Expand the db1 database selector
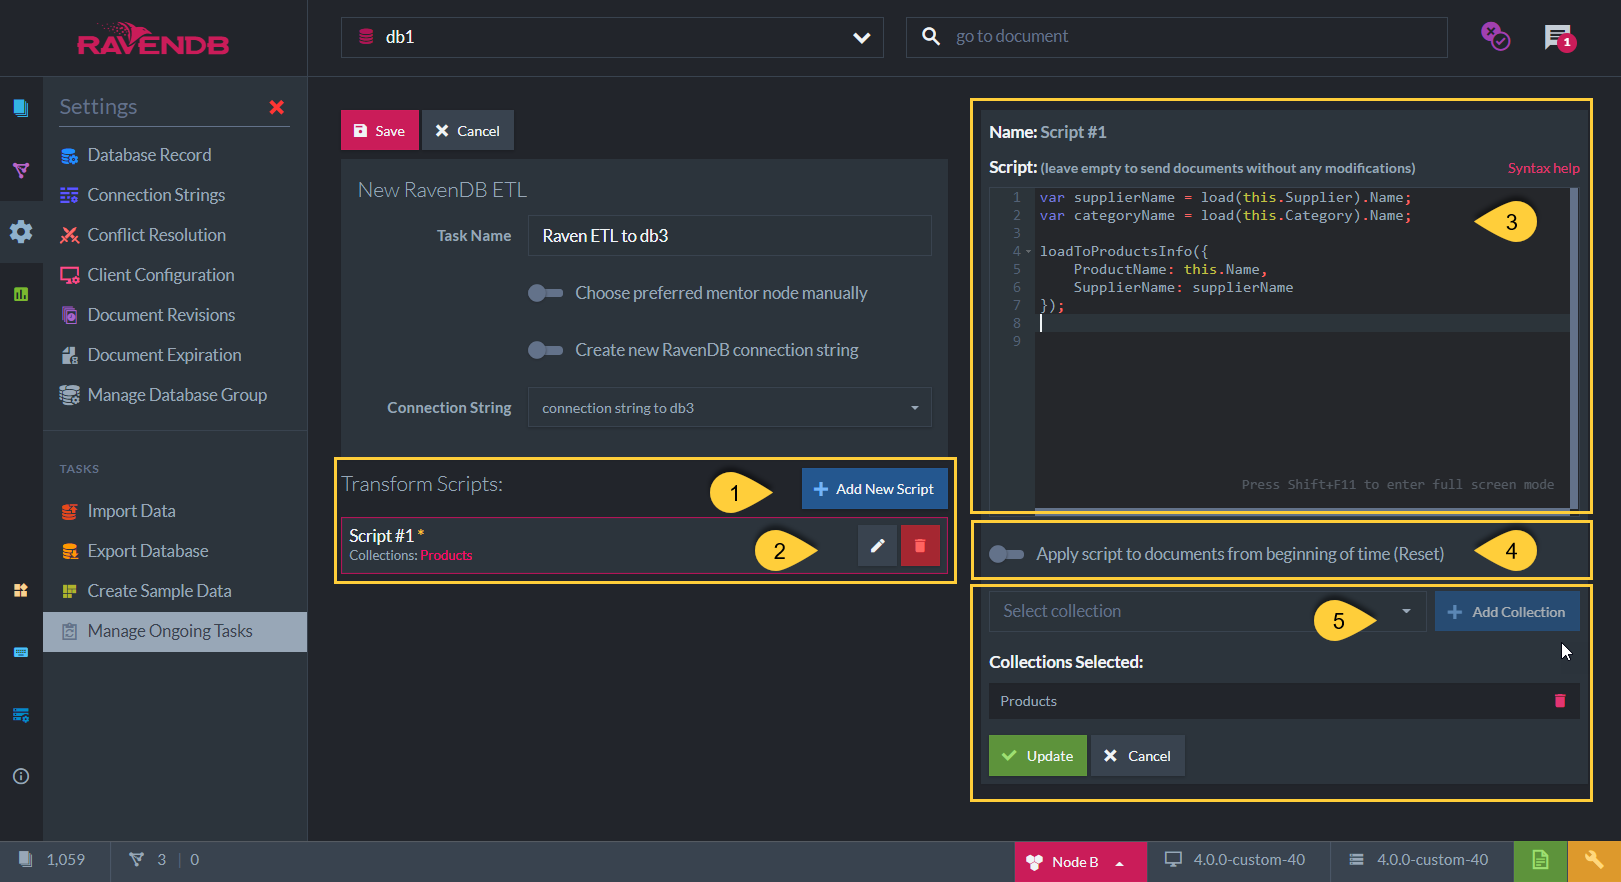The width and height of the screenshot is (1621, 882). tap(612, 37)
